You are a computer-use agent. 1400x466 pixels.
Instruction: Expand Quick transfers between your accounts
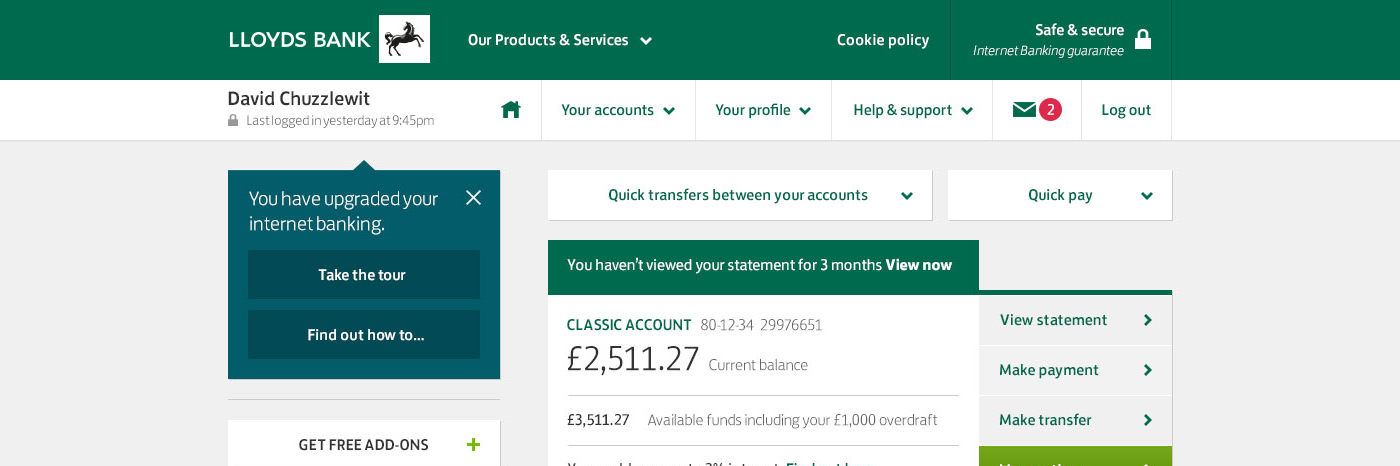coord(740,195)
